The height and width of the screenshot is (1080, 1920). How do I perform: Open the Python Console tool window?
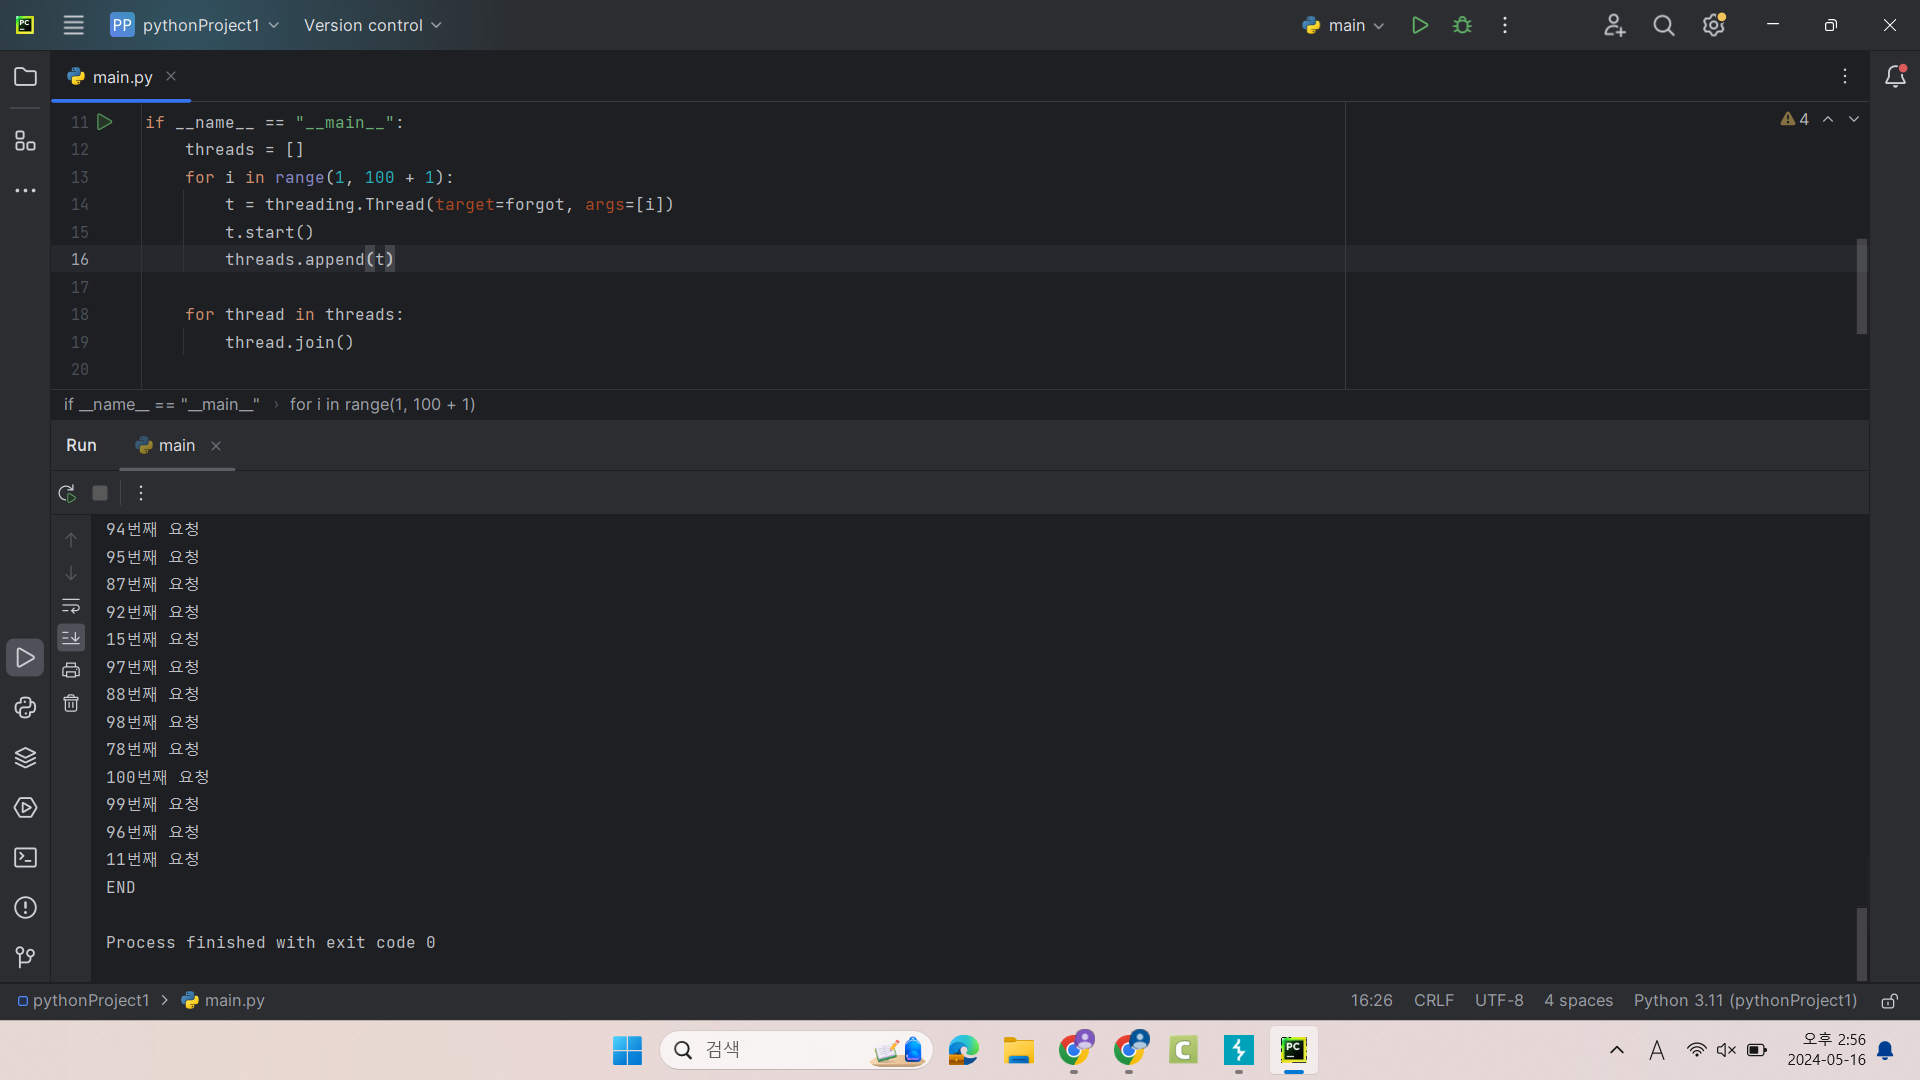25,708
